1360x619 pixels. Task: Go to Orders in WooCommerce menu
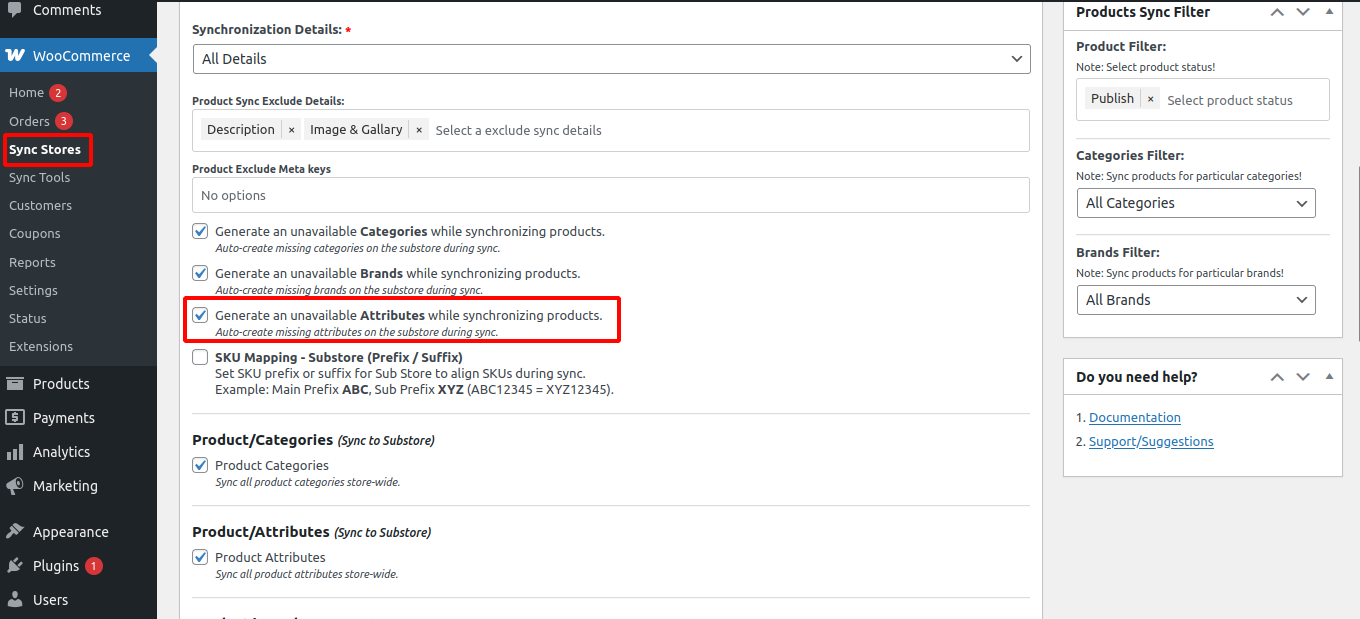[x=29, y=121]
